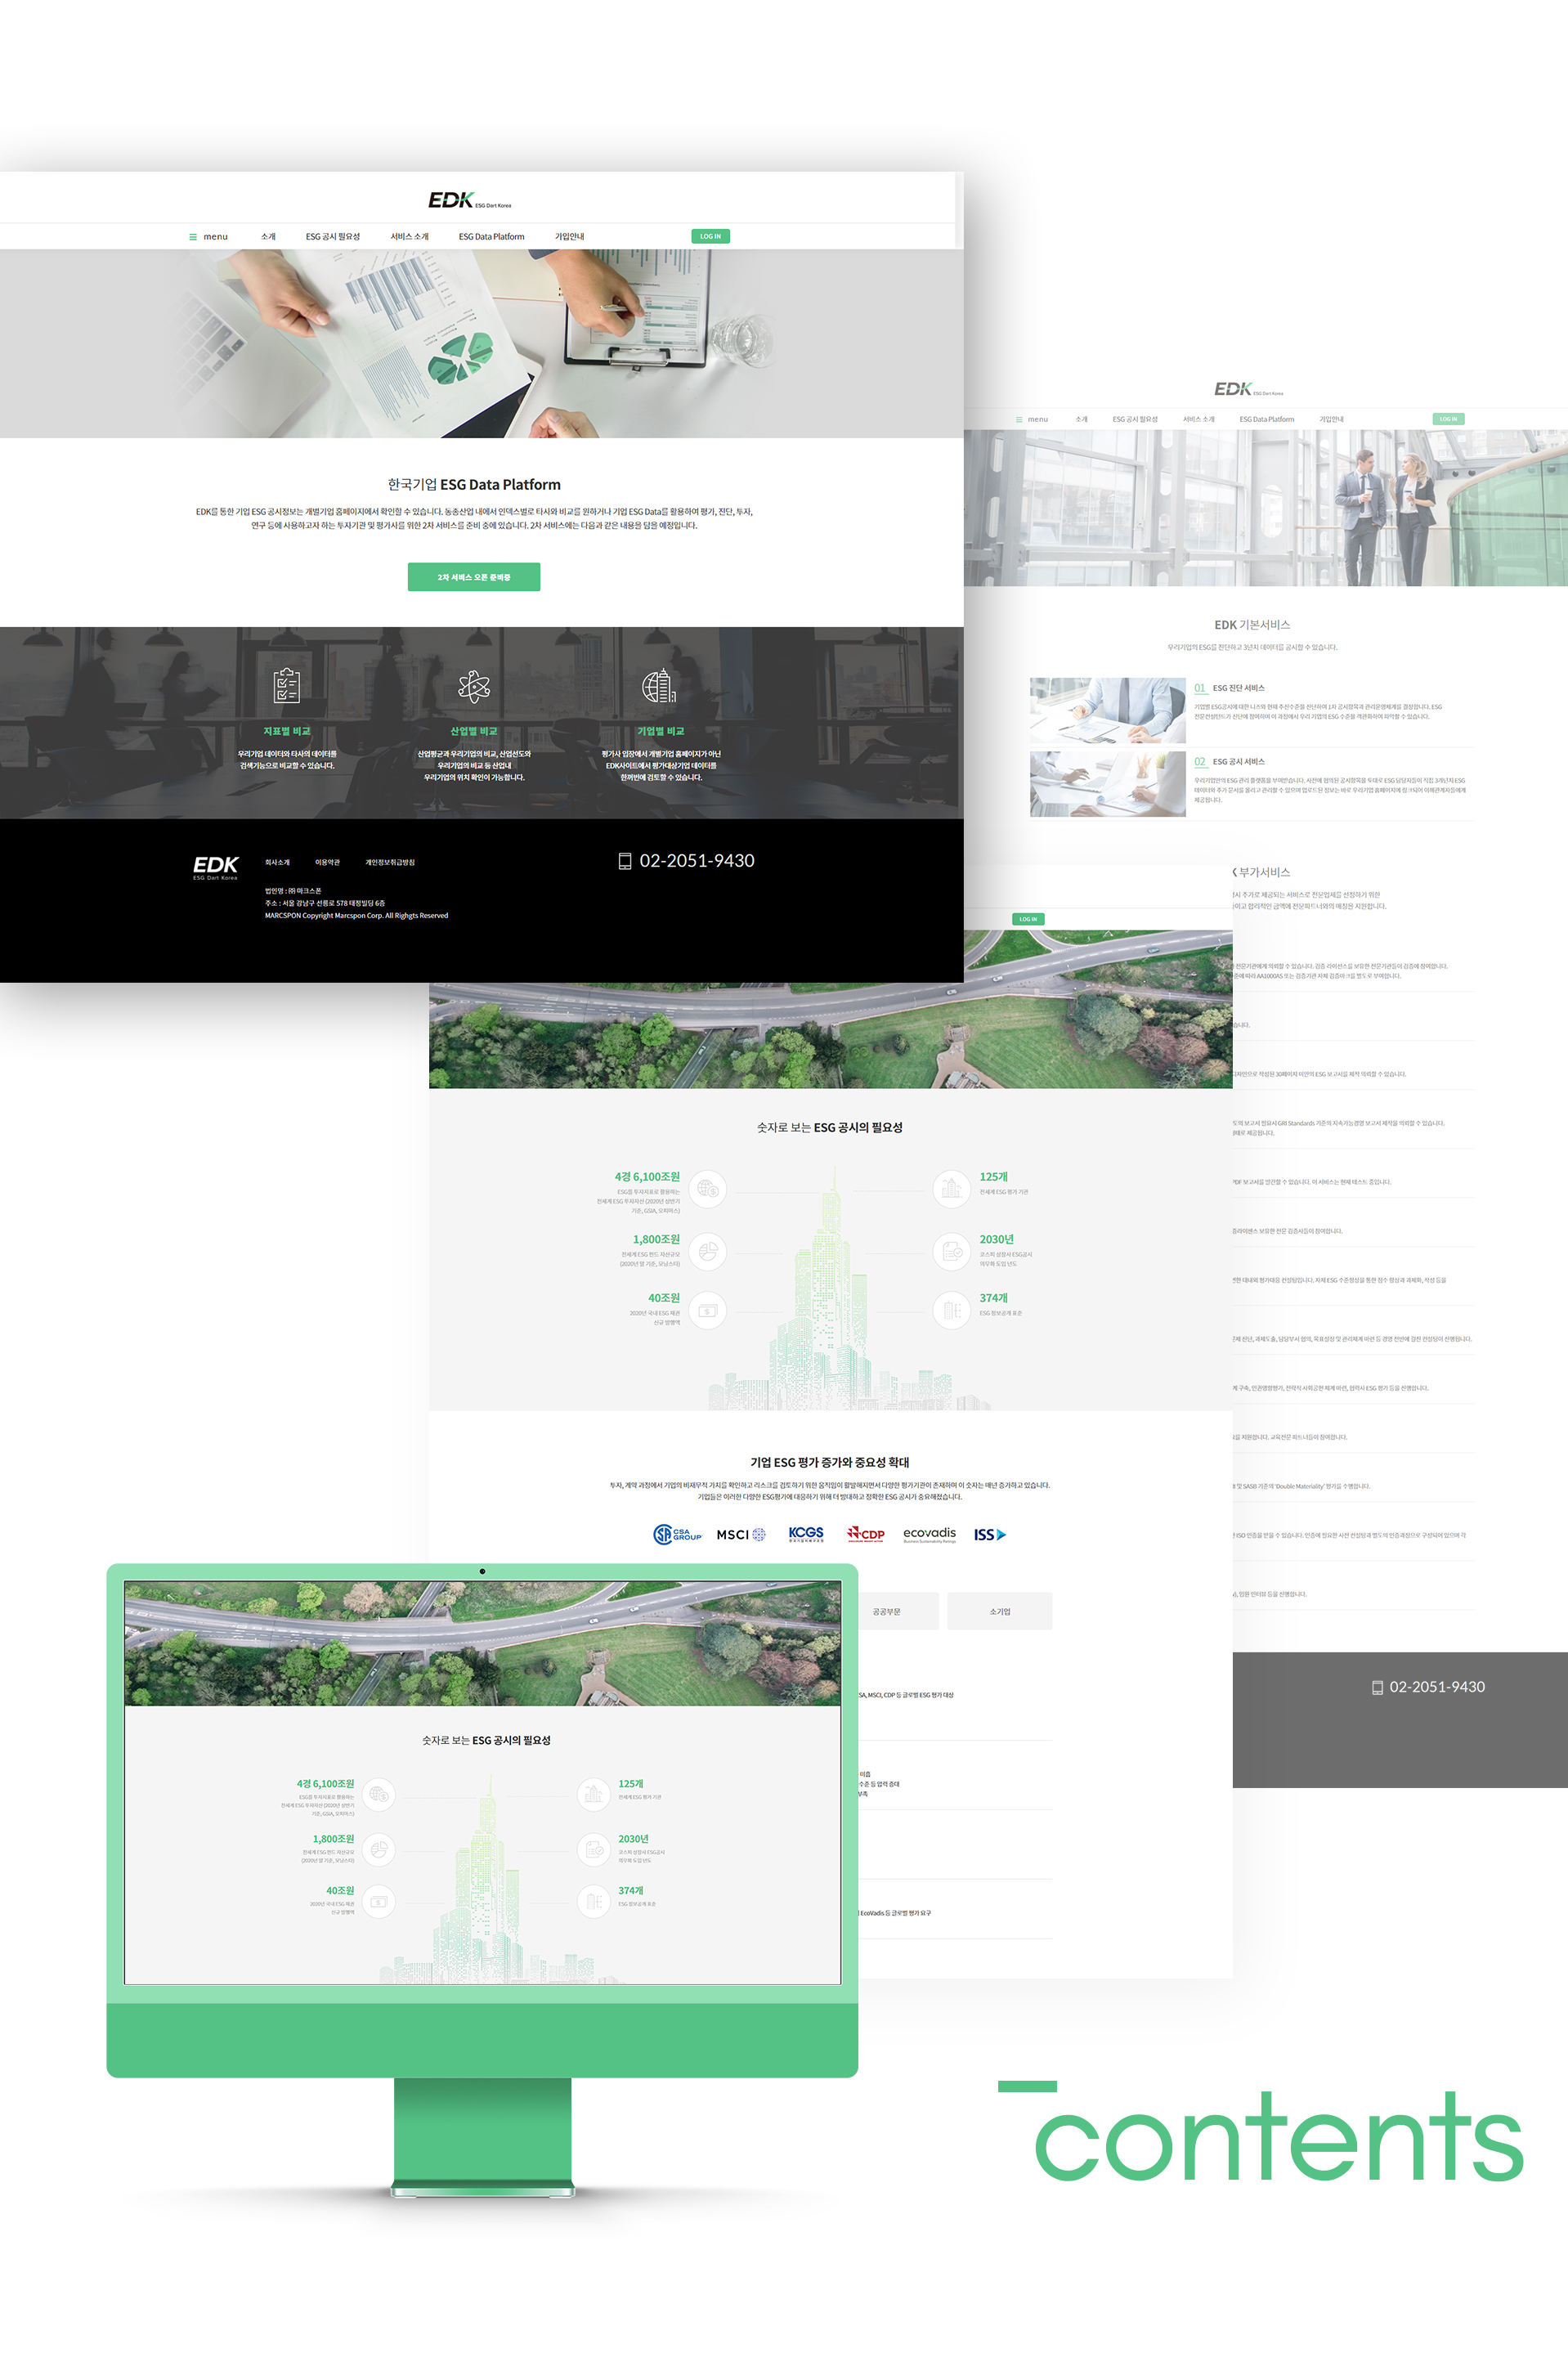Click the 2차 서비스 오픈 준비중 button
Image resolution: width=1568 pixels, height=2380 pixels.
473,577
